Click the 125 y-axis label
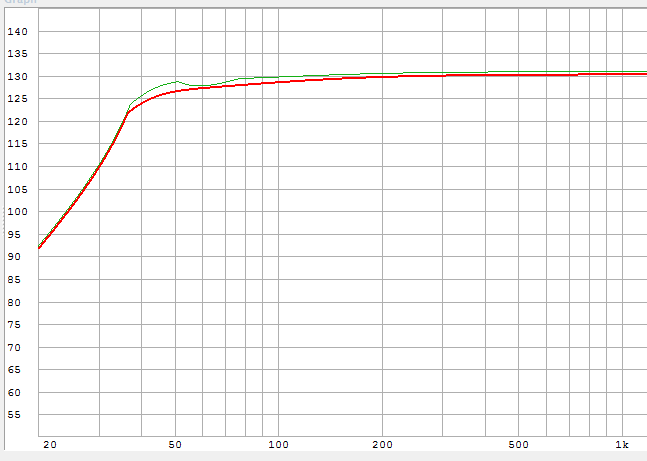Image resolution: width=647 pixels, height=461 pixels. coord(17,99)
